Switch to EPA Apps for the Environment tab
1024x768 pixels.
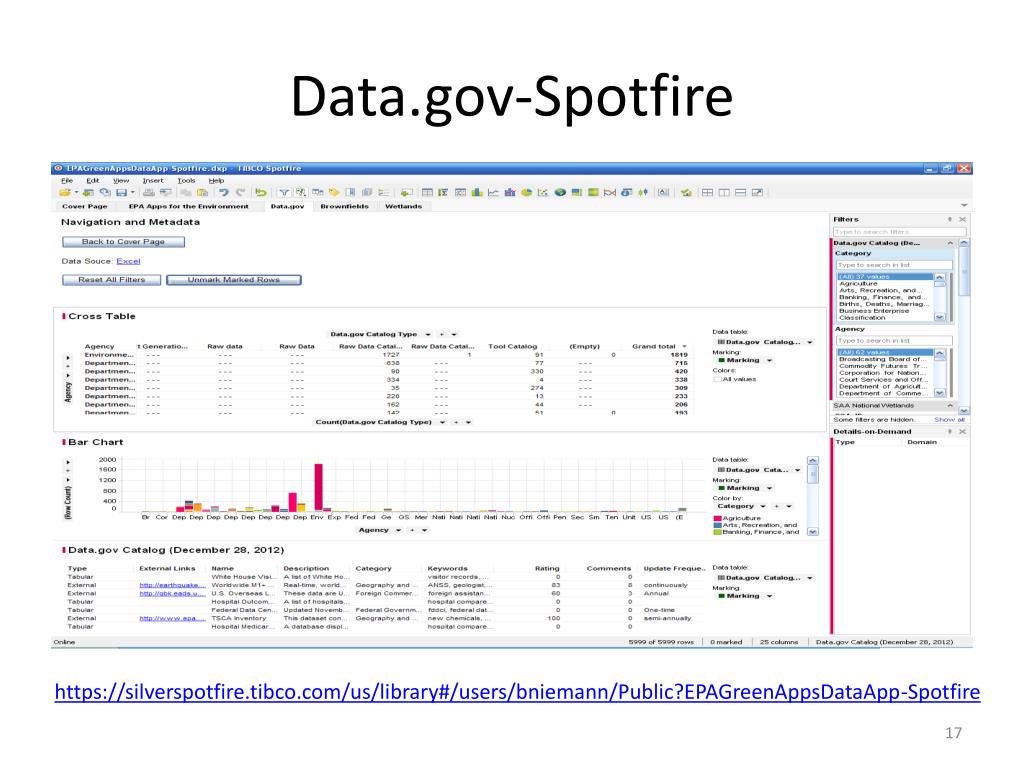(188, 206)
